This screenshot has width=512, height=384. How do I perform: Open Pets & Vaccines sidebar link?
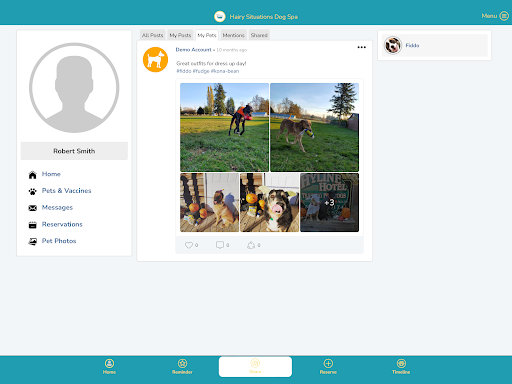coord(66,191)
